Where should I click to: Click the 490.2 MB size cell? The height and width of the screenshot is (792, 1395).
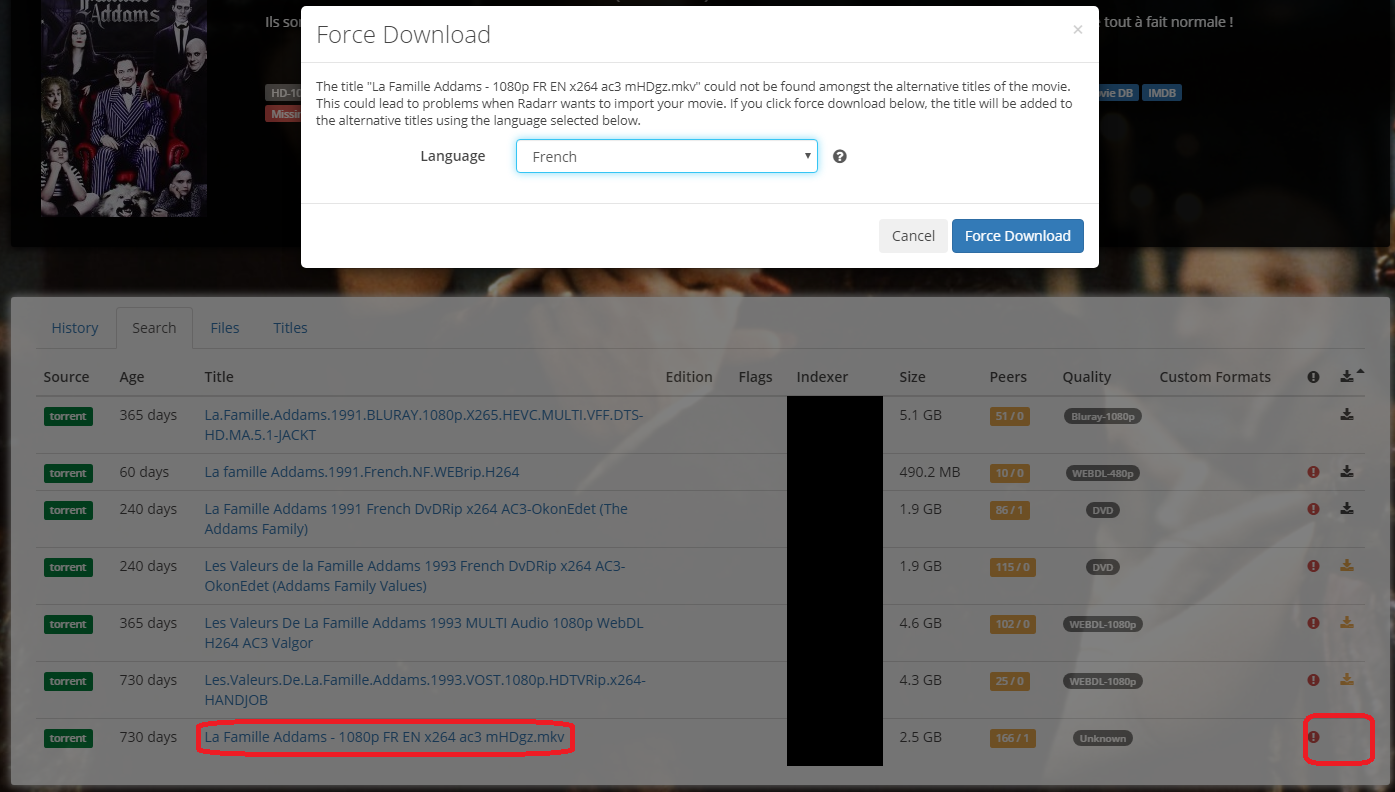[x=929, y=472]
